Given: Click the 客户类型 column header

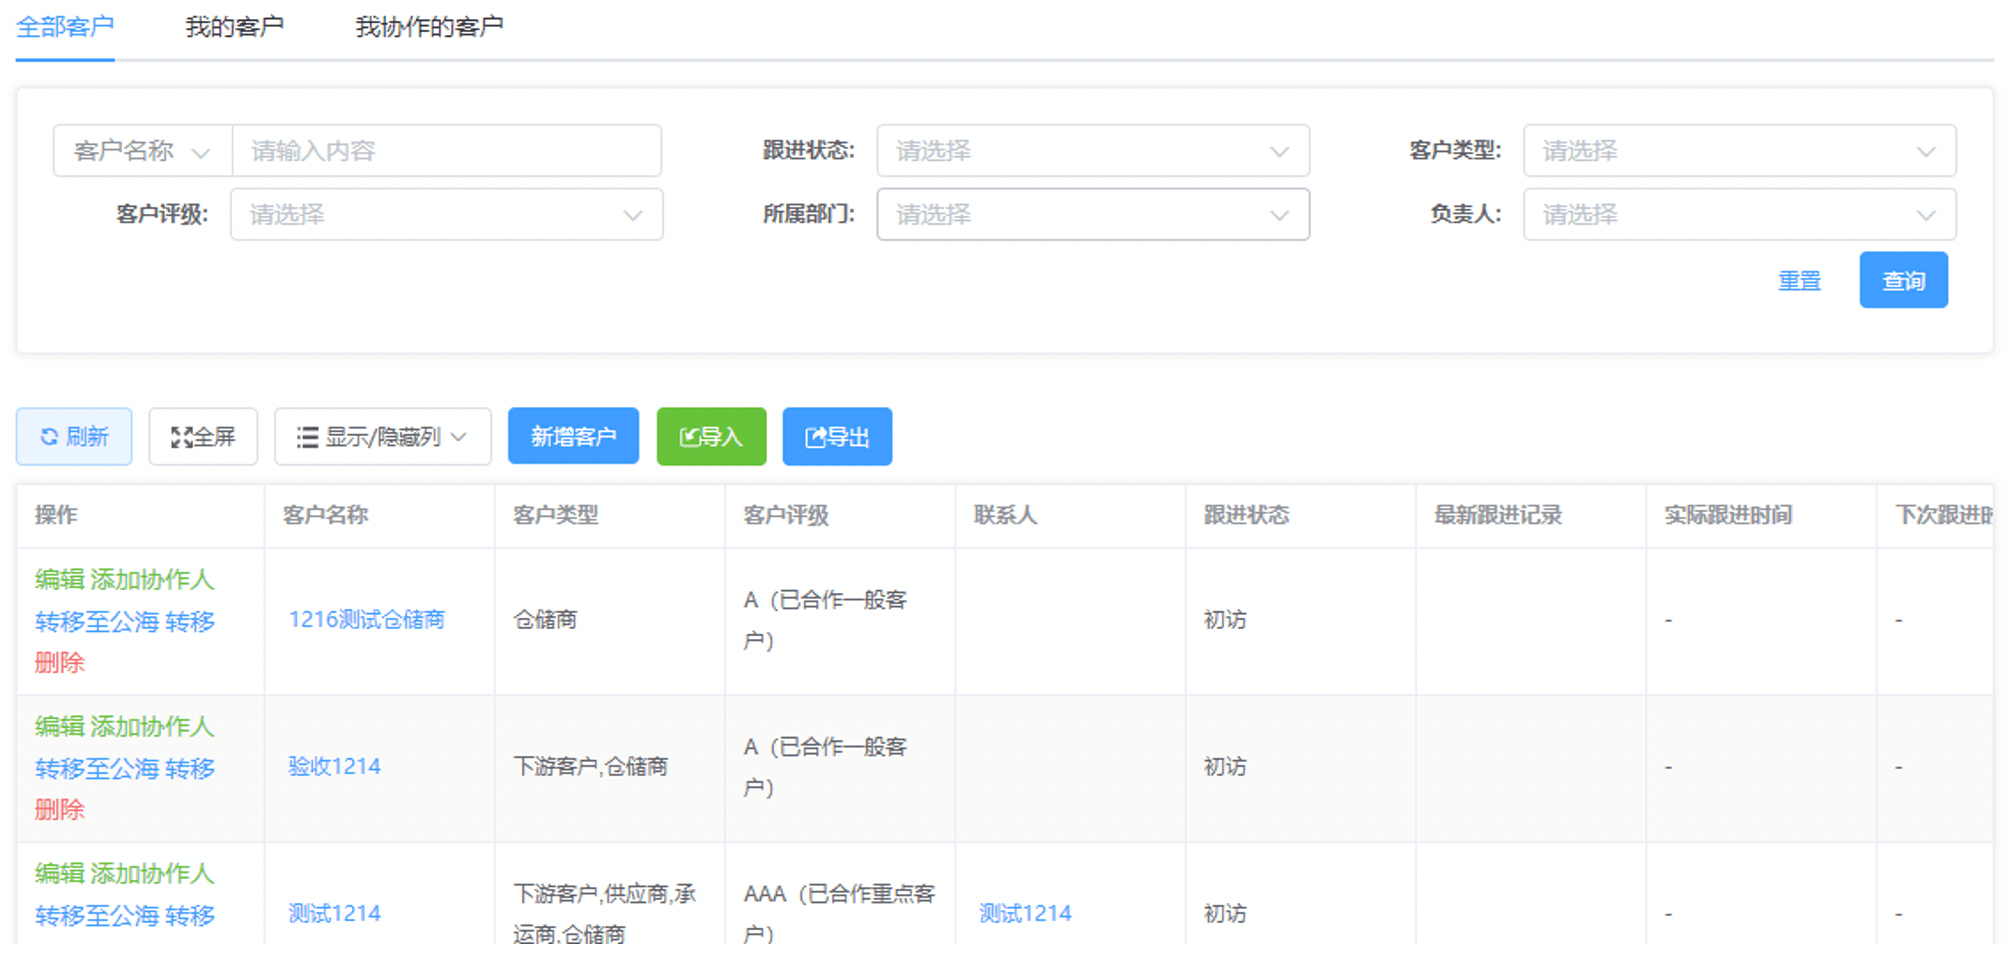Looking at the screenshot, I should point(556,516).
